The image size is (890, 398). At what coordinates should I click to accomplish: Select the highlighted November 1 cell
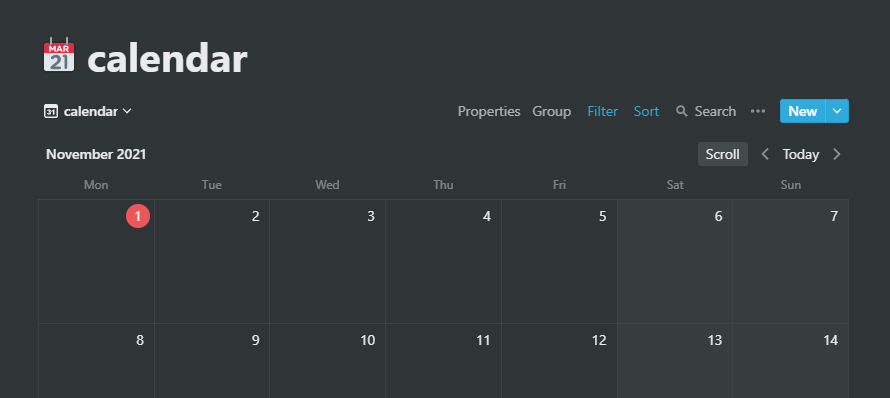pyautogui.click(x=96, y=262)
